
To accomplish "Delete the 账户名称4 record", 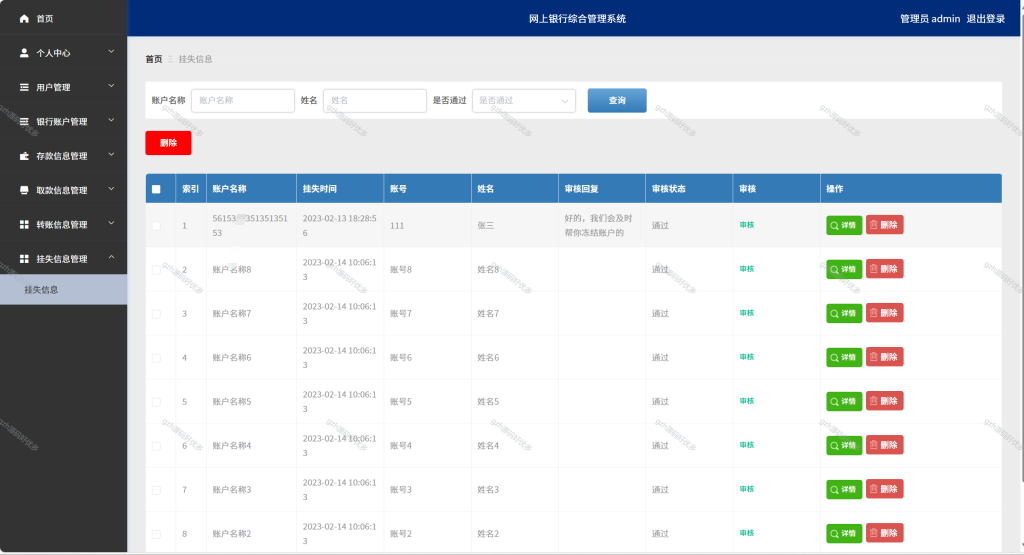I will pyautogui.click(x=884, y=445).
